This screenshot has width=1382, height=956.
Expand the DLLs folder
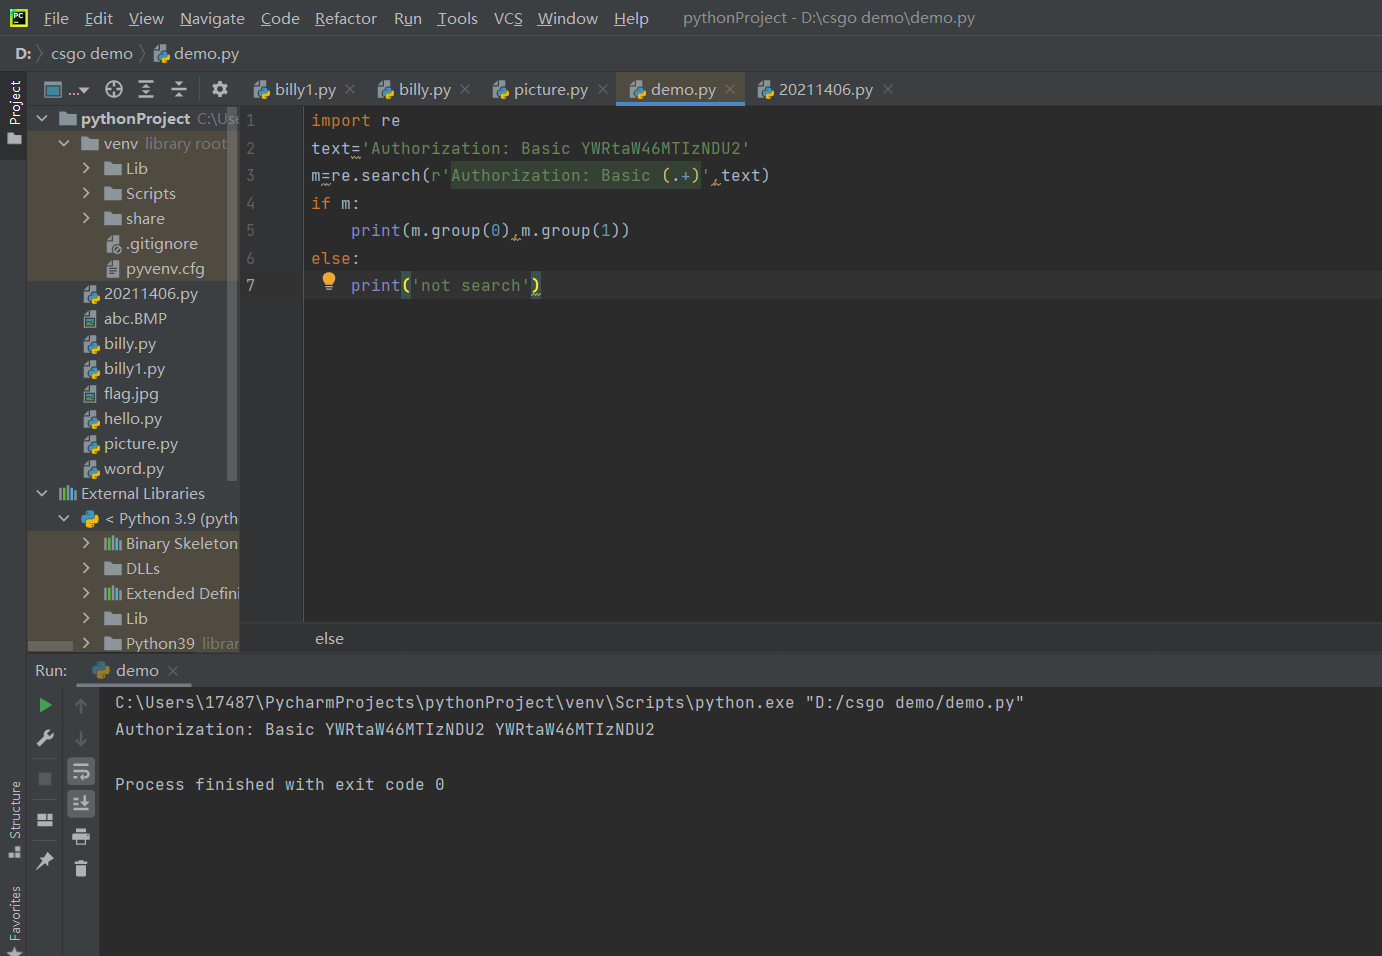[86, 568]
